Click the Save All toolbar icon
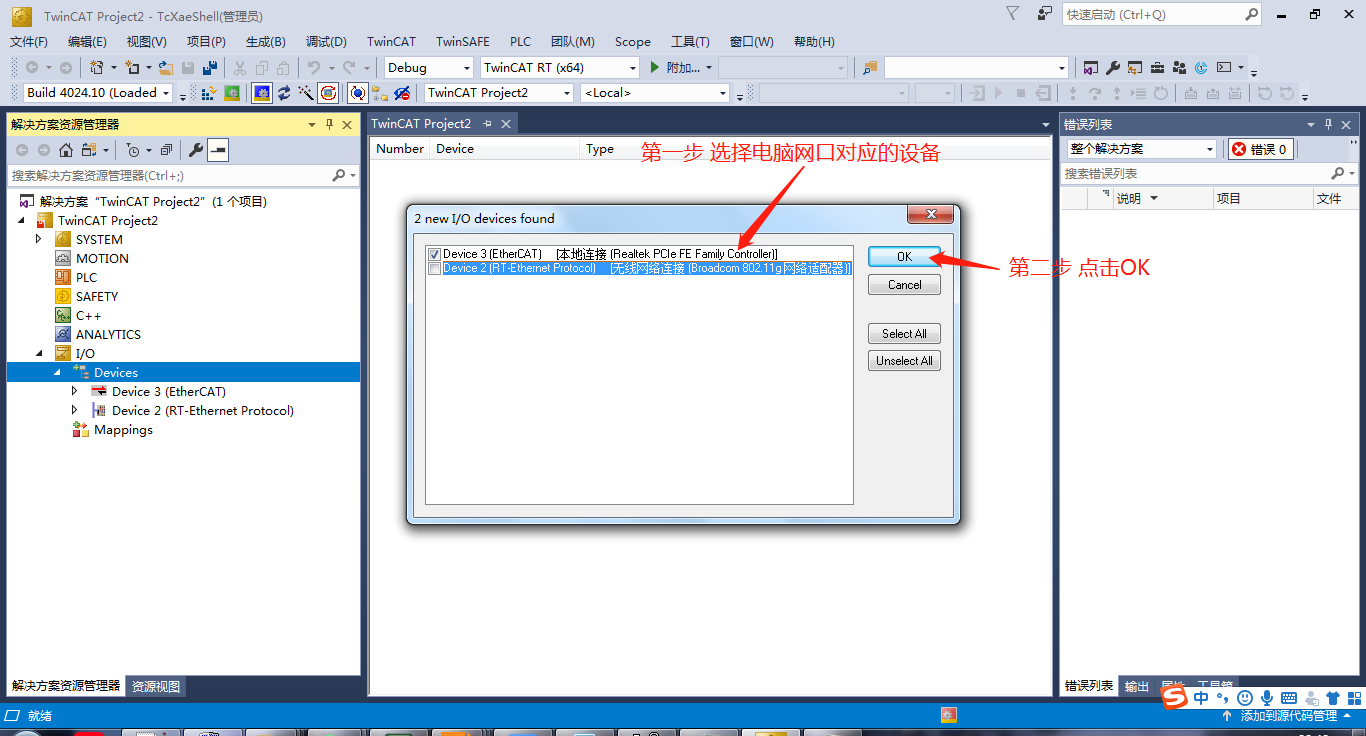Screen dimensions: 1366x736 (210, 68)
